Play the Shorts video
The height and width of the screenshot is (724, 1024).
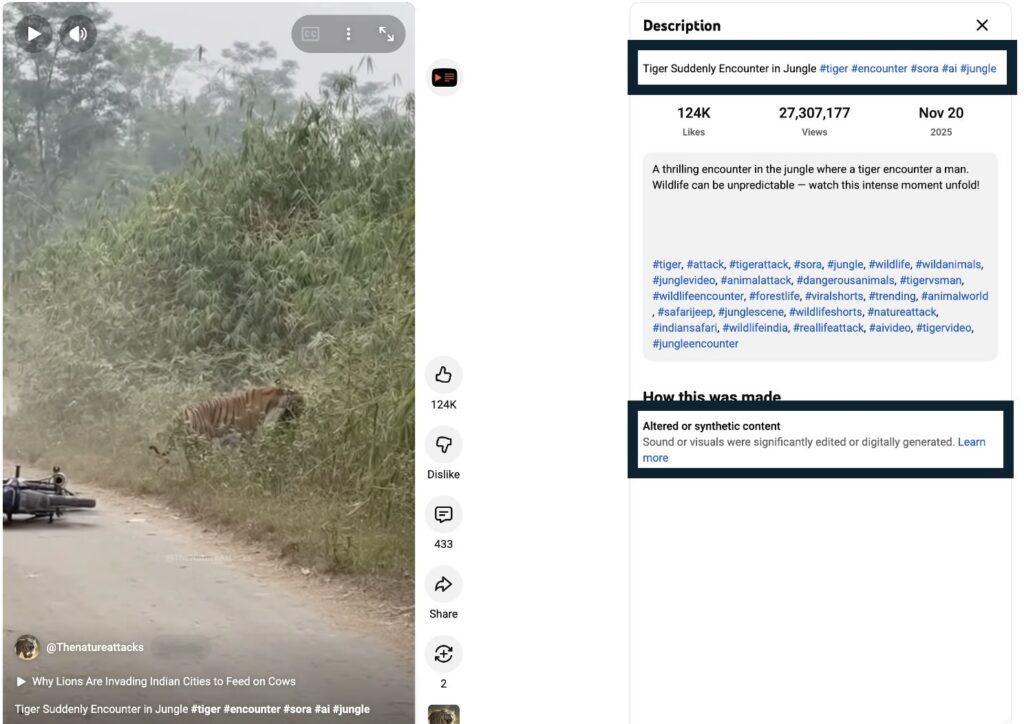point(33,33)
